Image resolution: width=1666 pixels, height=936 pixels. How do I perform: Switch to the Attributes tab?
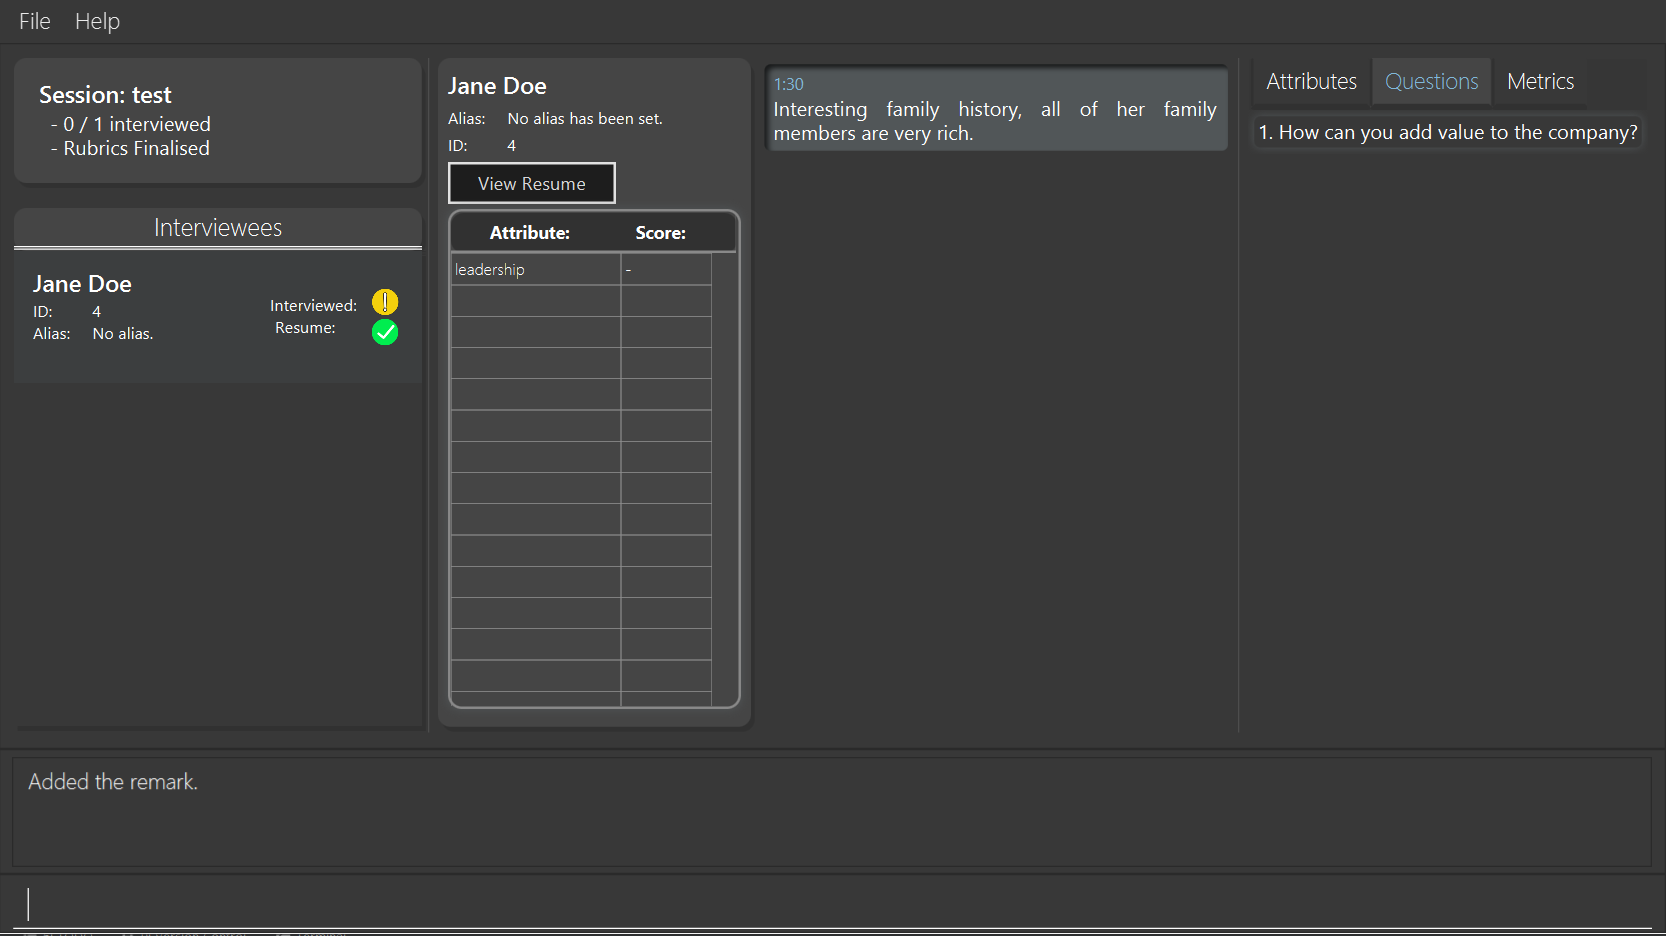(x=1311, y=82)
